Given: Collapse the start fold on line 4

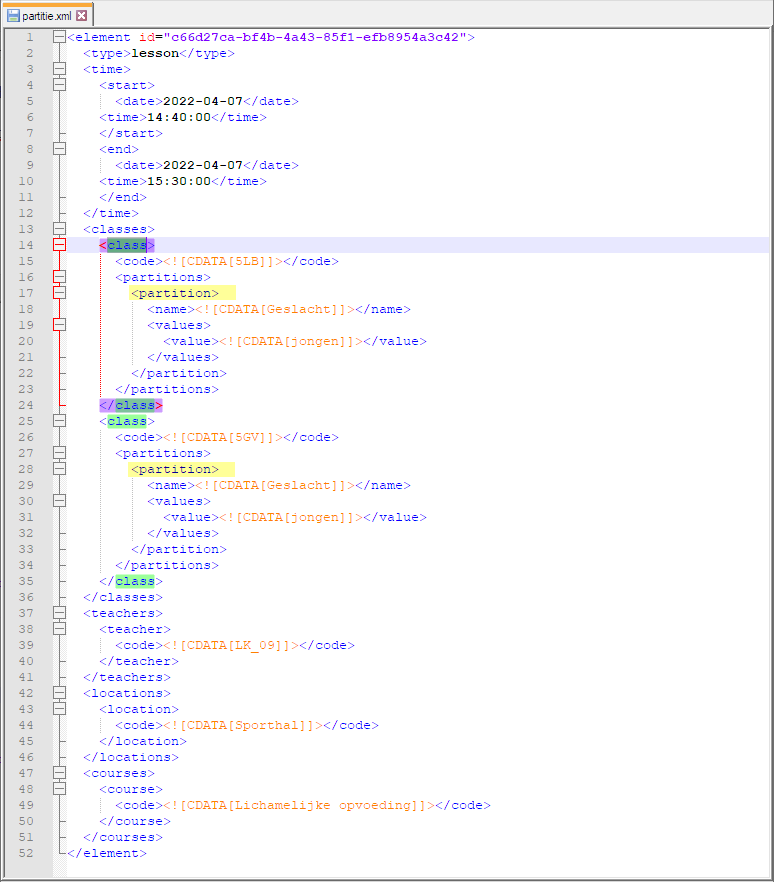Looking at the screenshot, I should pyautogui.click(x=59, y=85).
